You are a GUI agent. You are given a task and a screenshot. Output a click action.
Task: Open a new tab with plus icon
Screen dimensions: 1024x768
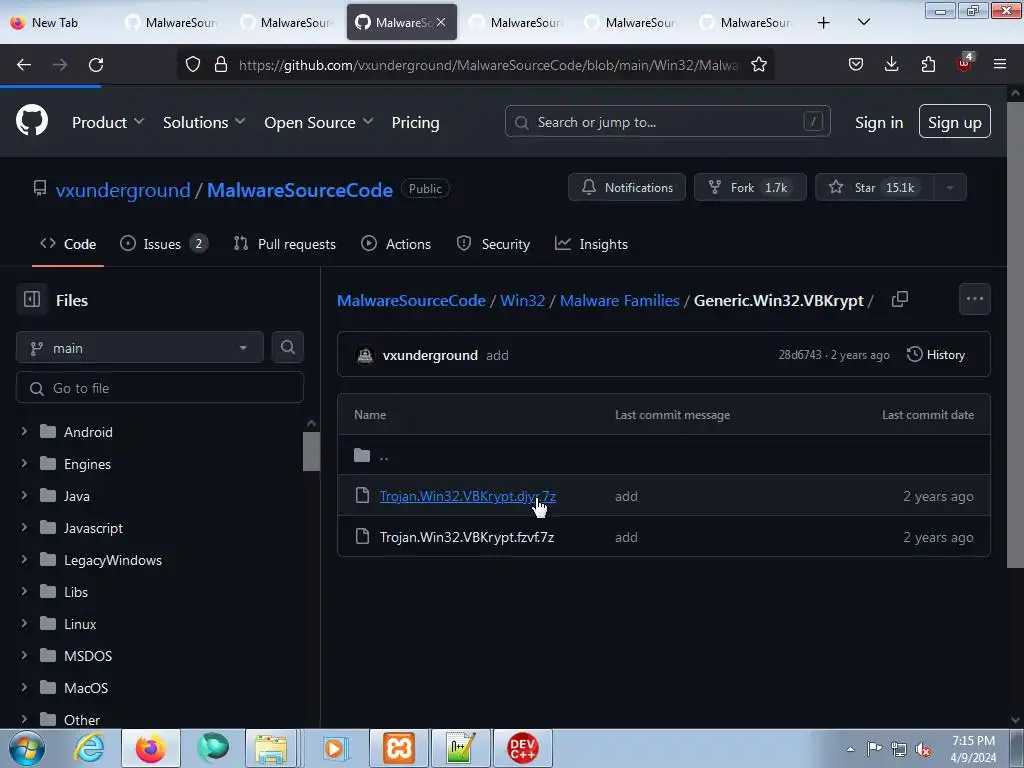[x=824, y=23]
